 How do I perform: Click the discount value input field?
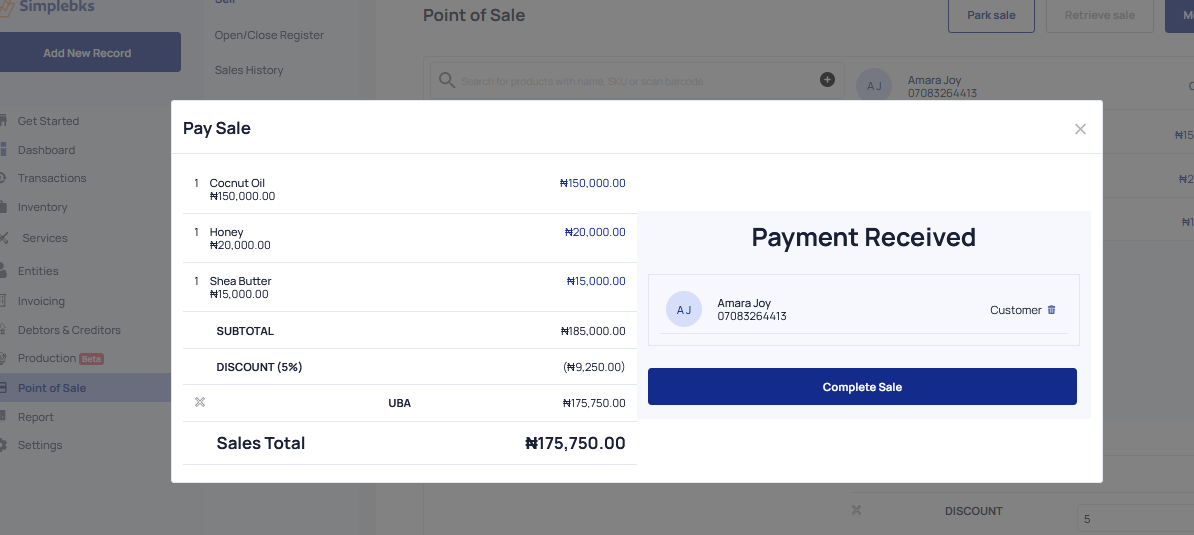[1135, 519]
